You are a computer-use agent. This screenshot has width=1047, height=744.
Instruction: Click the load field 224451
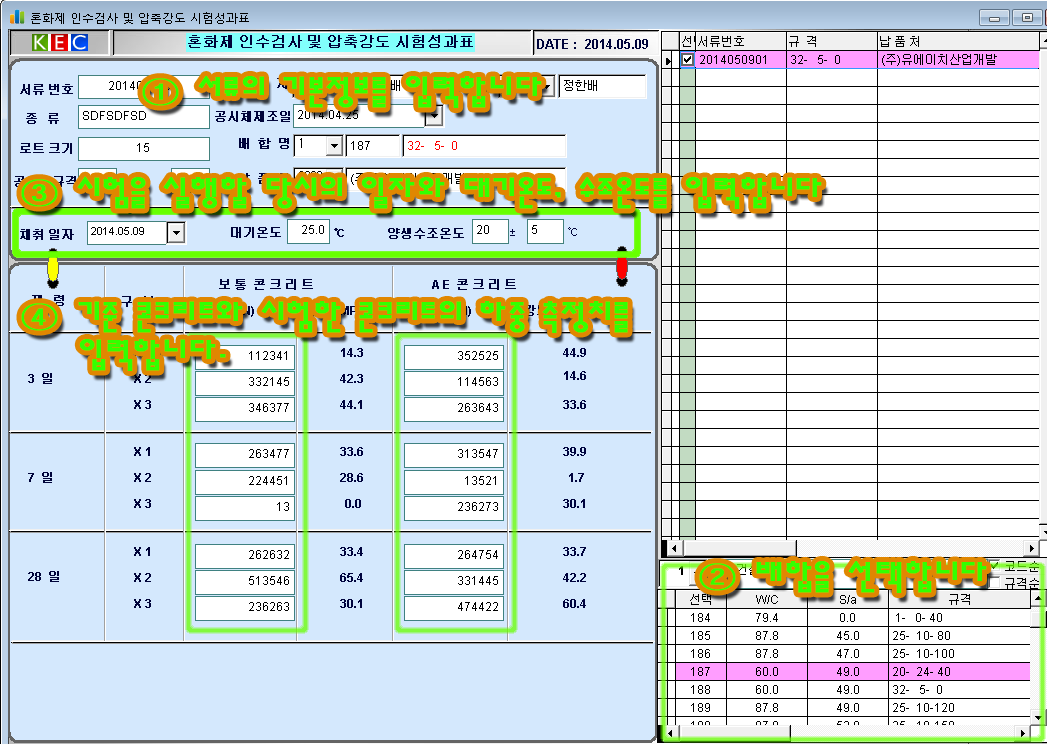coord(244,481)
